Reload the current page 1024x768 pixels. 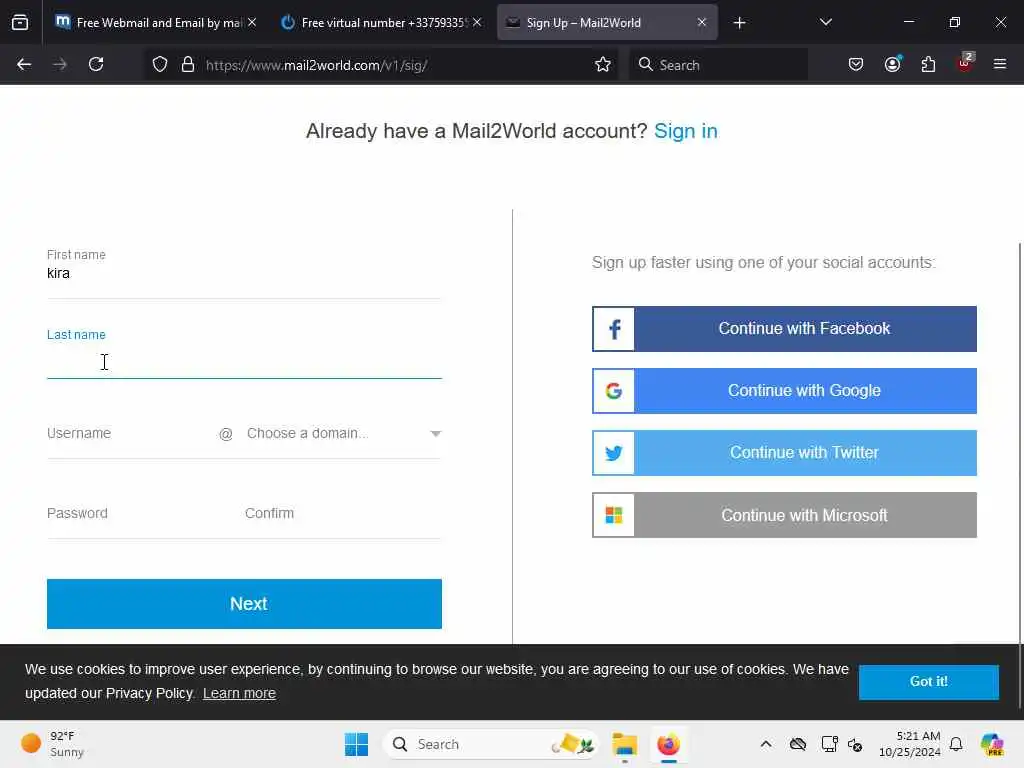tap(96, 64)
